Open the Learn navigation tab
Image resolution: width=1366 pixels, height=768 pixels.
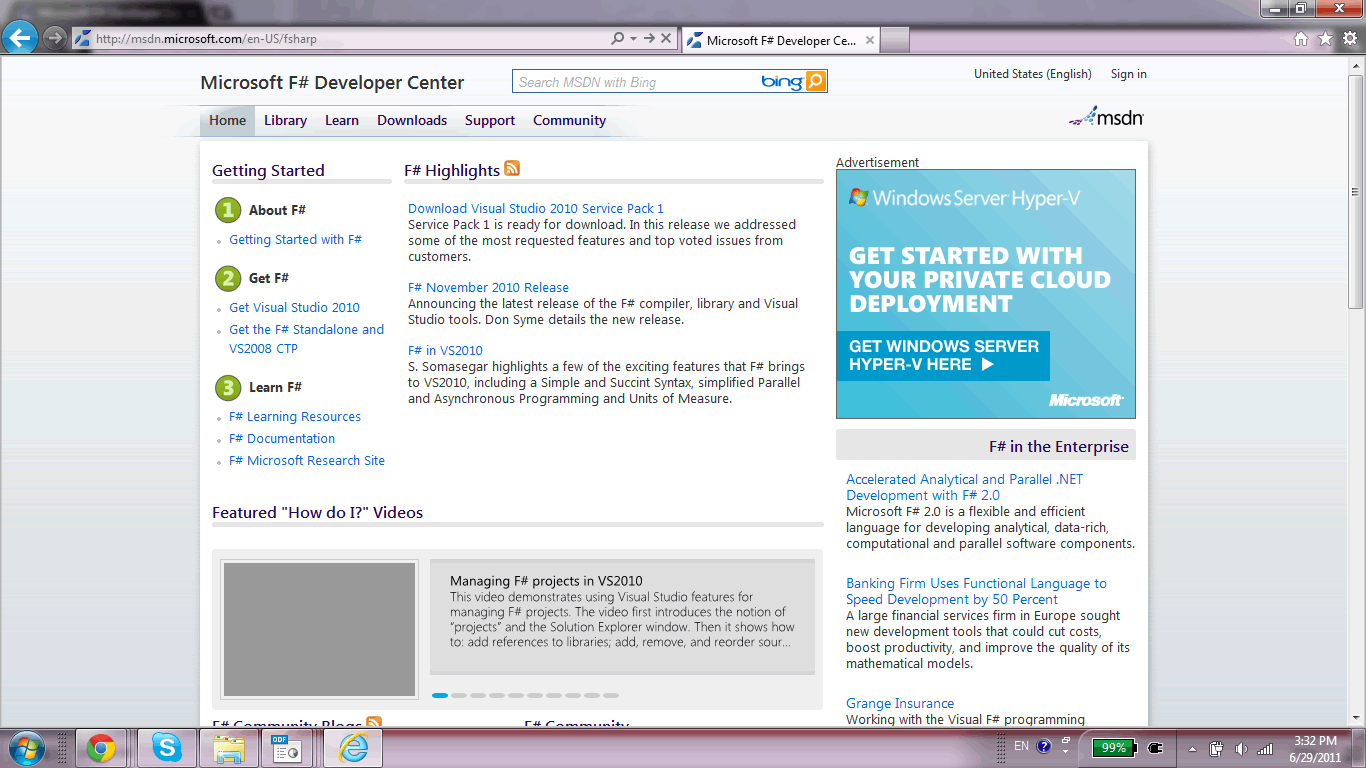click(342, 120)
